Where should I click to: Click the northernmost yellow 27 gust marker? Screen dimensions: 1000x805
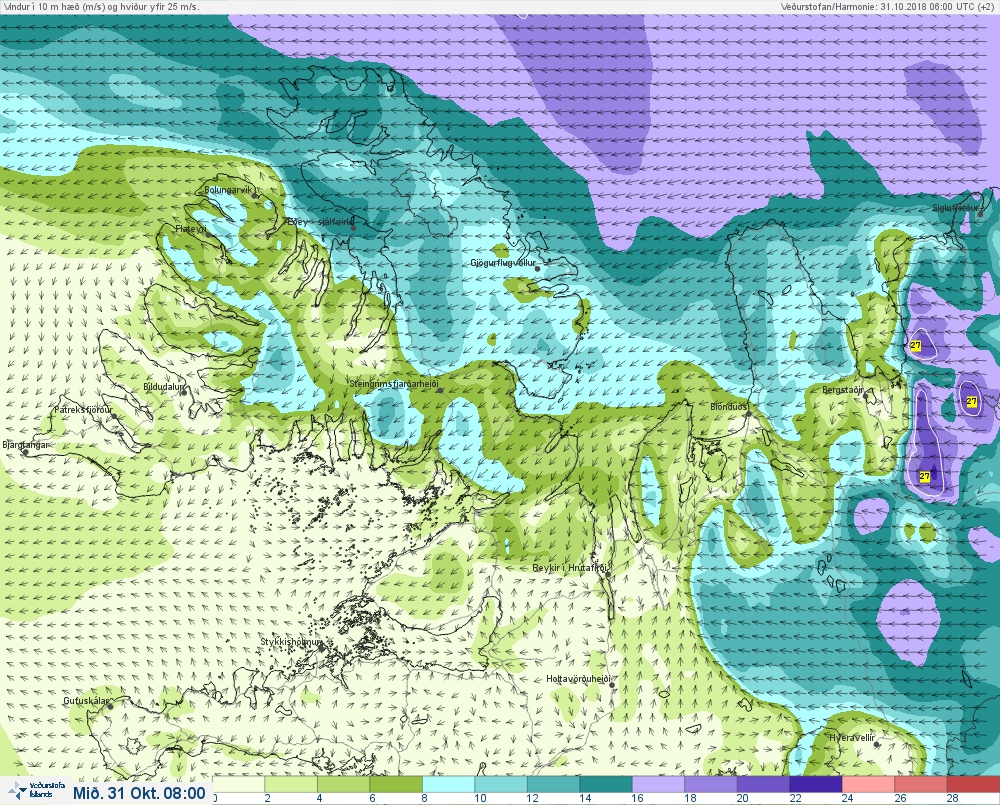(916, 346)
